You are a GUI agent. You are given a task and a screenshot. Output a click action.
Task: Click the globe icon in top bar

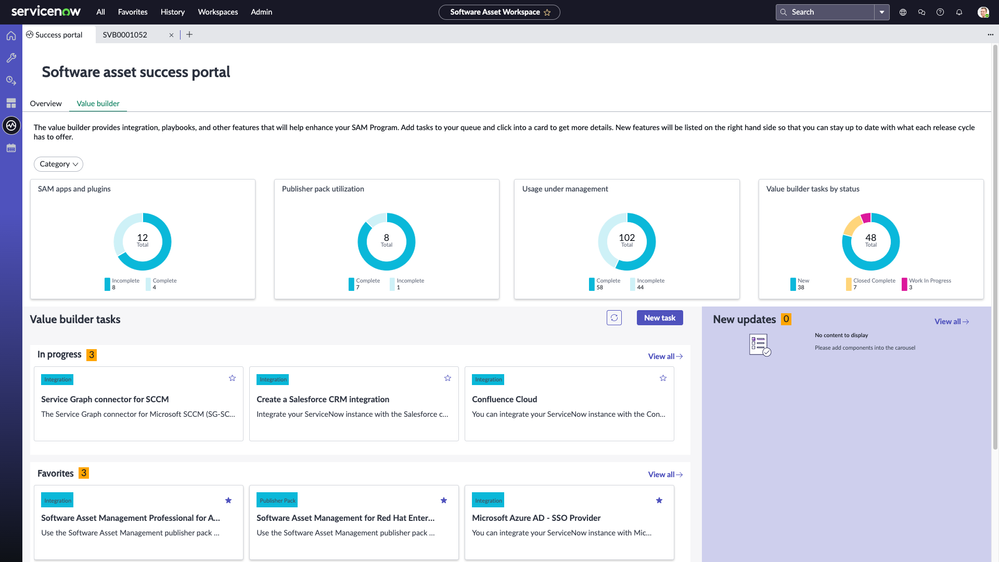click(903, 12)
